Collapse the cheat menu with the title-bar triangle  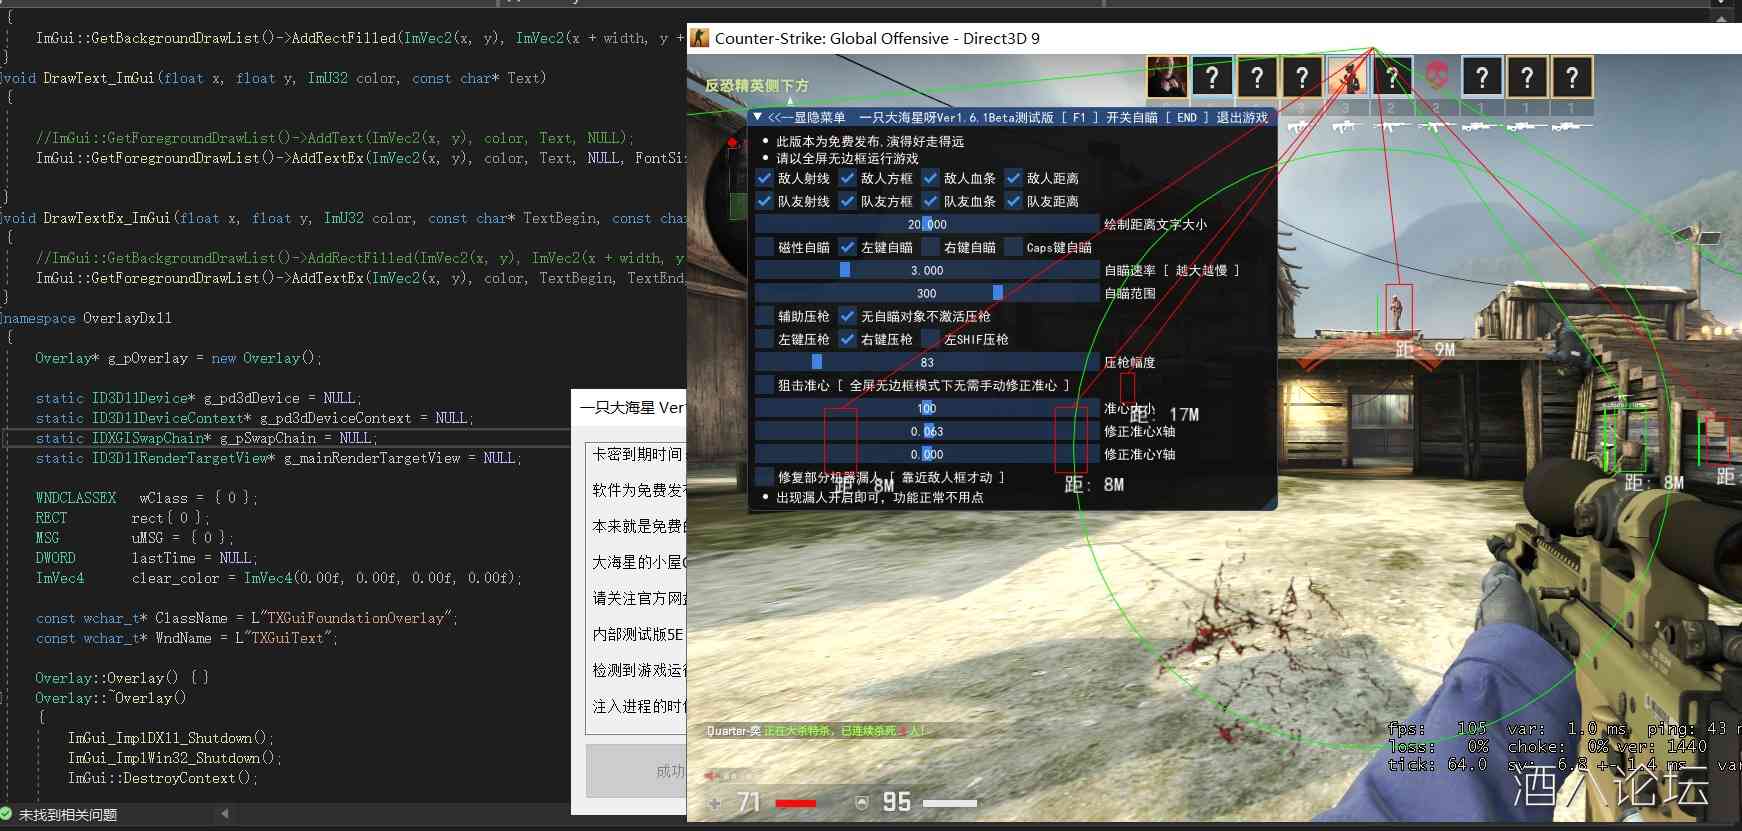pyautogui.click(x=758, y=117)
